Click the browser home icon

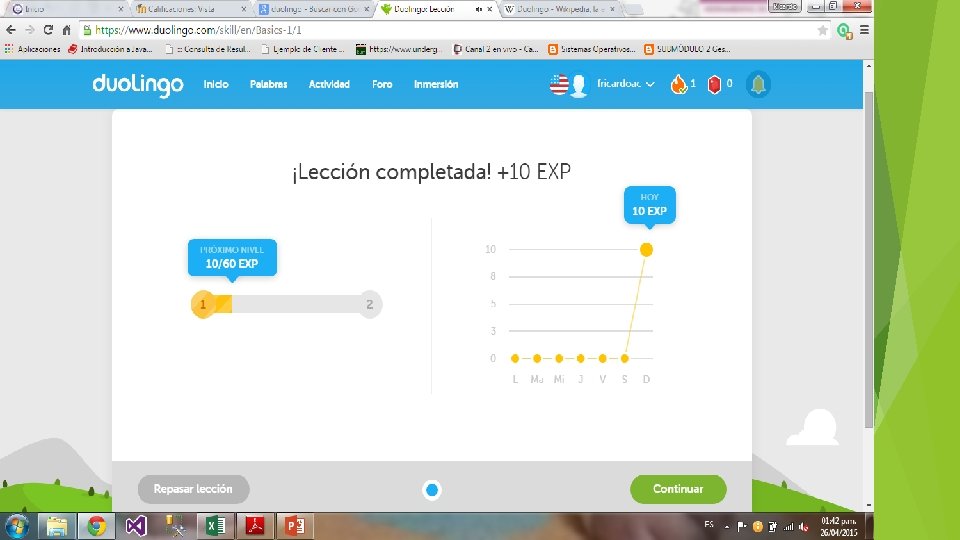pos(66,30)
